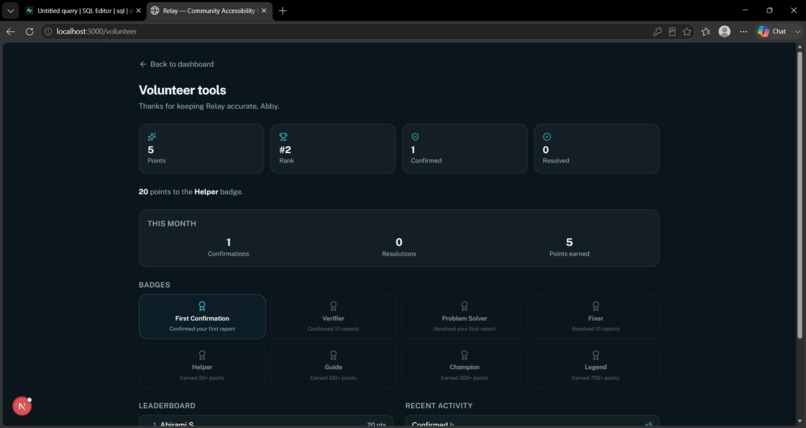Click the 'Resolutions' label under This Month
806x428 pixels.
(x=399, y=254)
